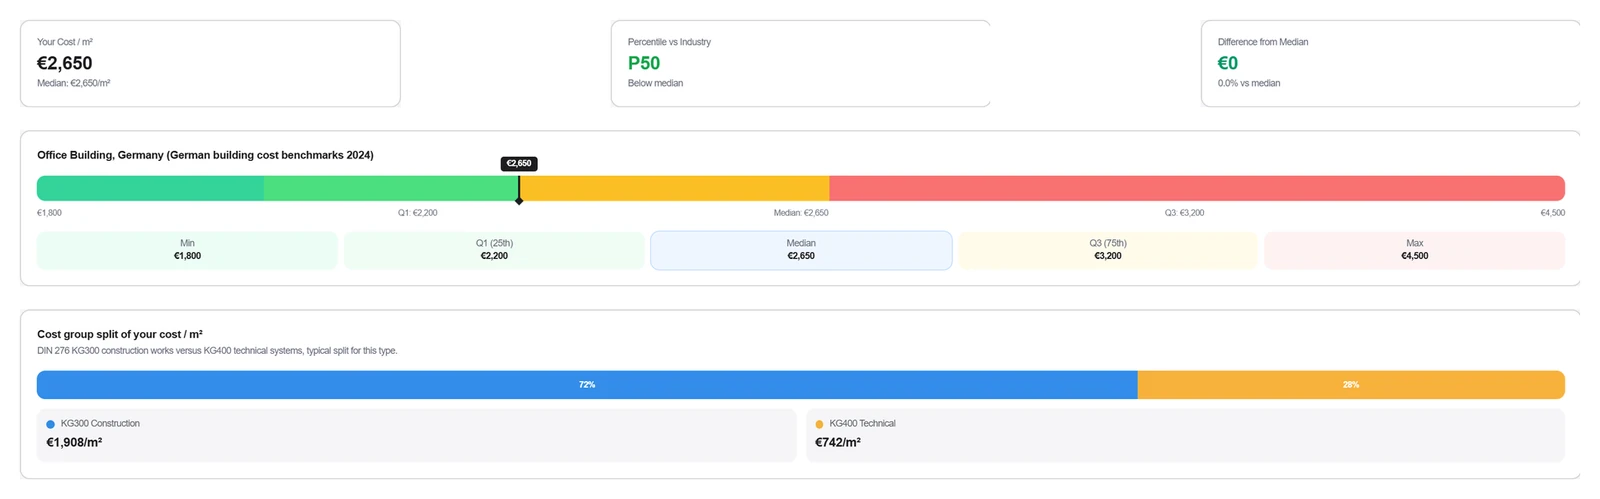Select the Min €1,800 stat box
Viewport: 1600px width, 499px height.
187,250
